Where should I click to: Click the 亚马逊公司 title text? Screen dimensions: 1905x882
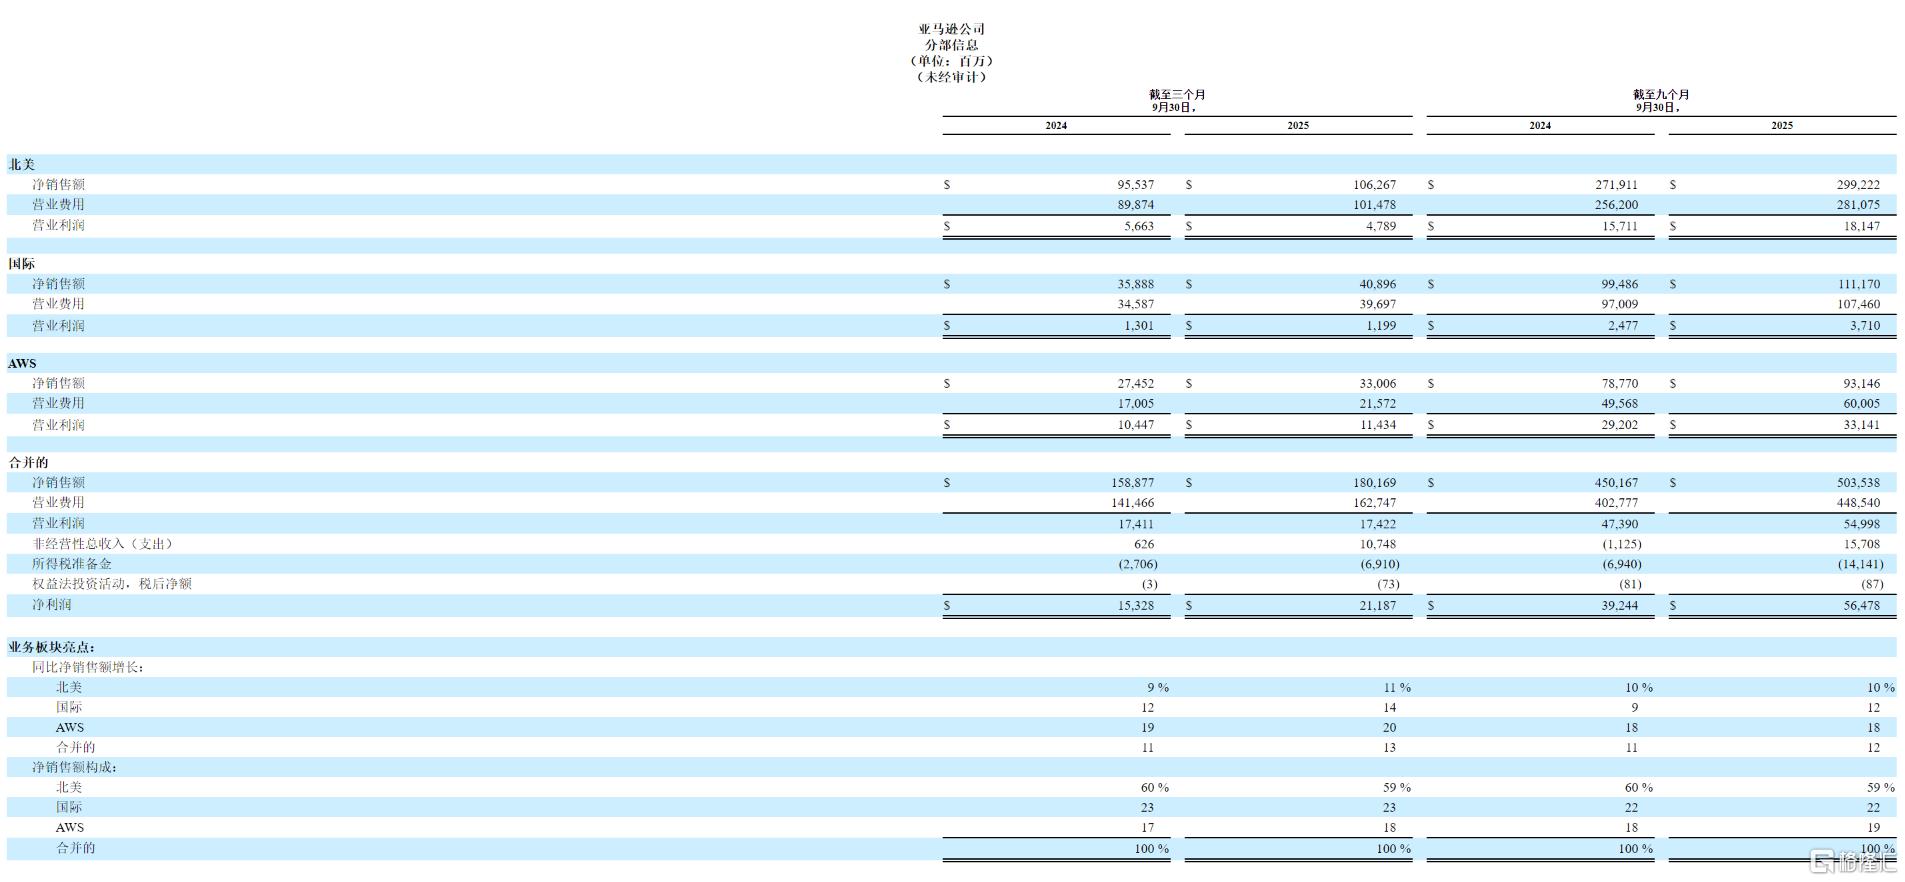tap(952, 29)
